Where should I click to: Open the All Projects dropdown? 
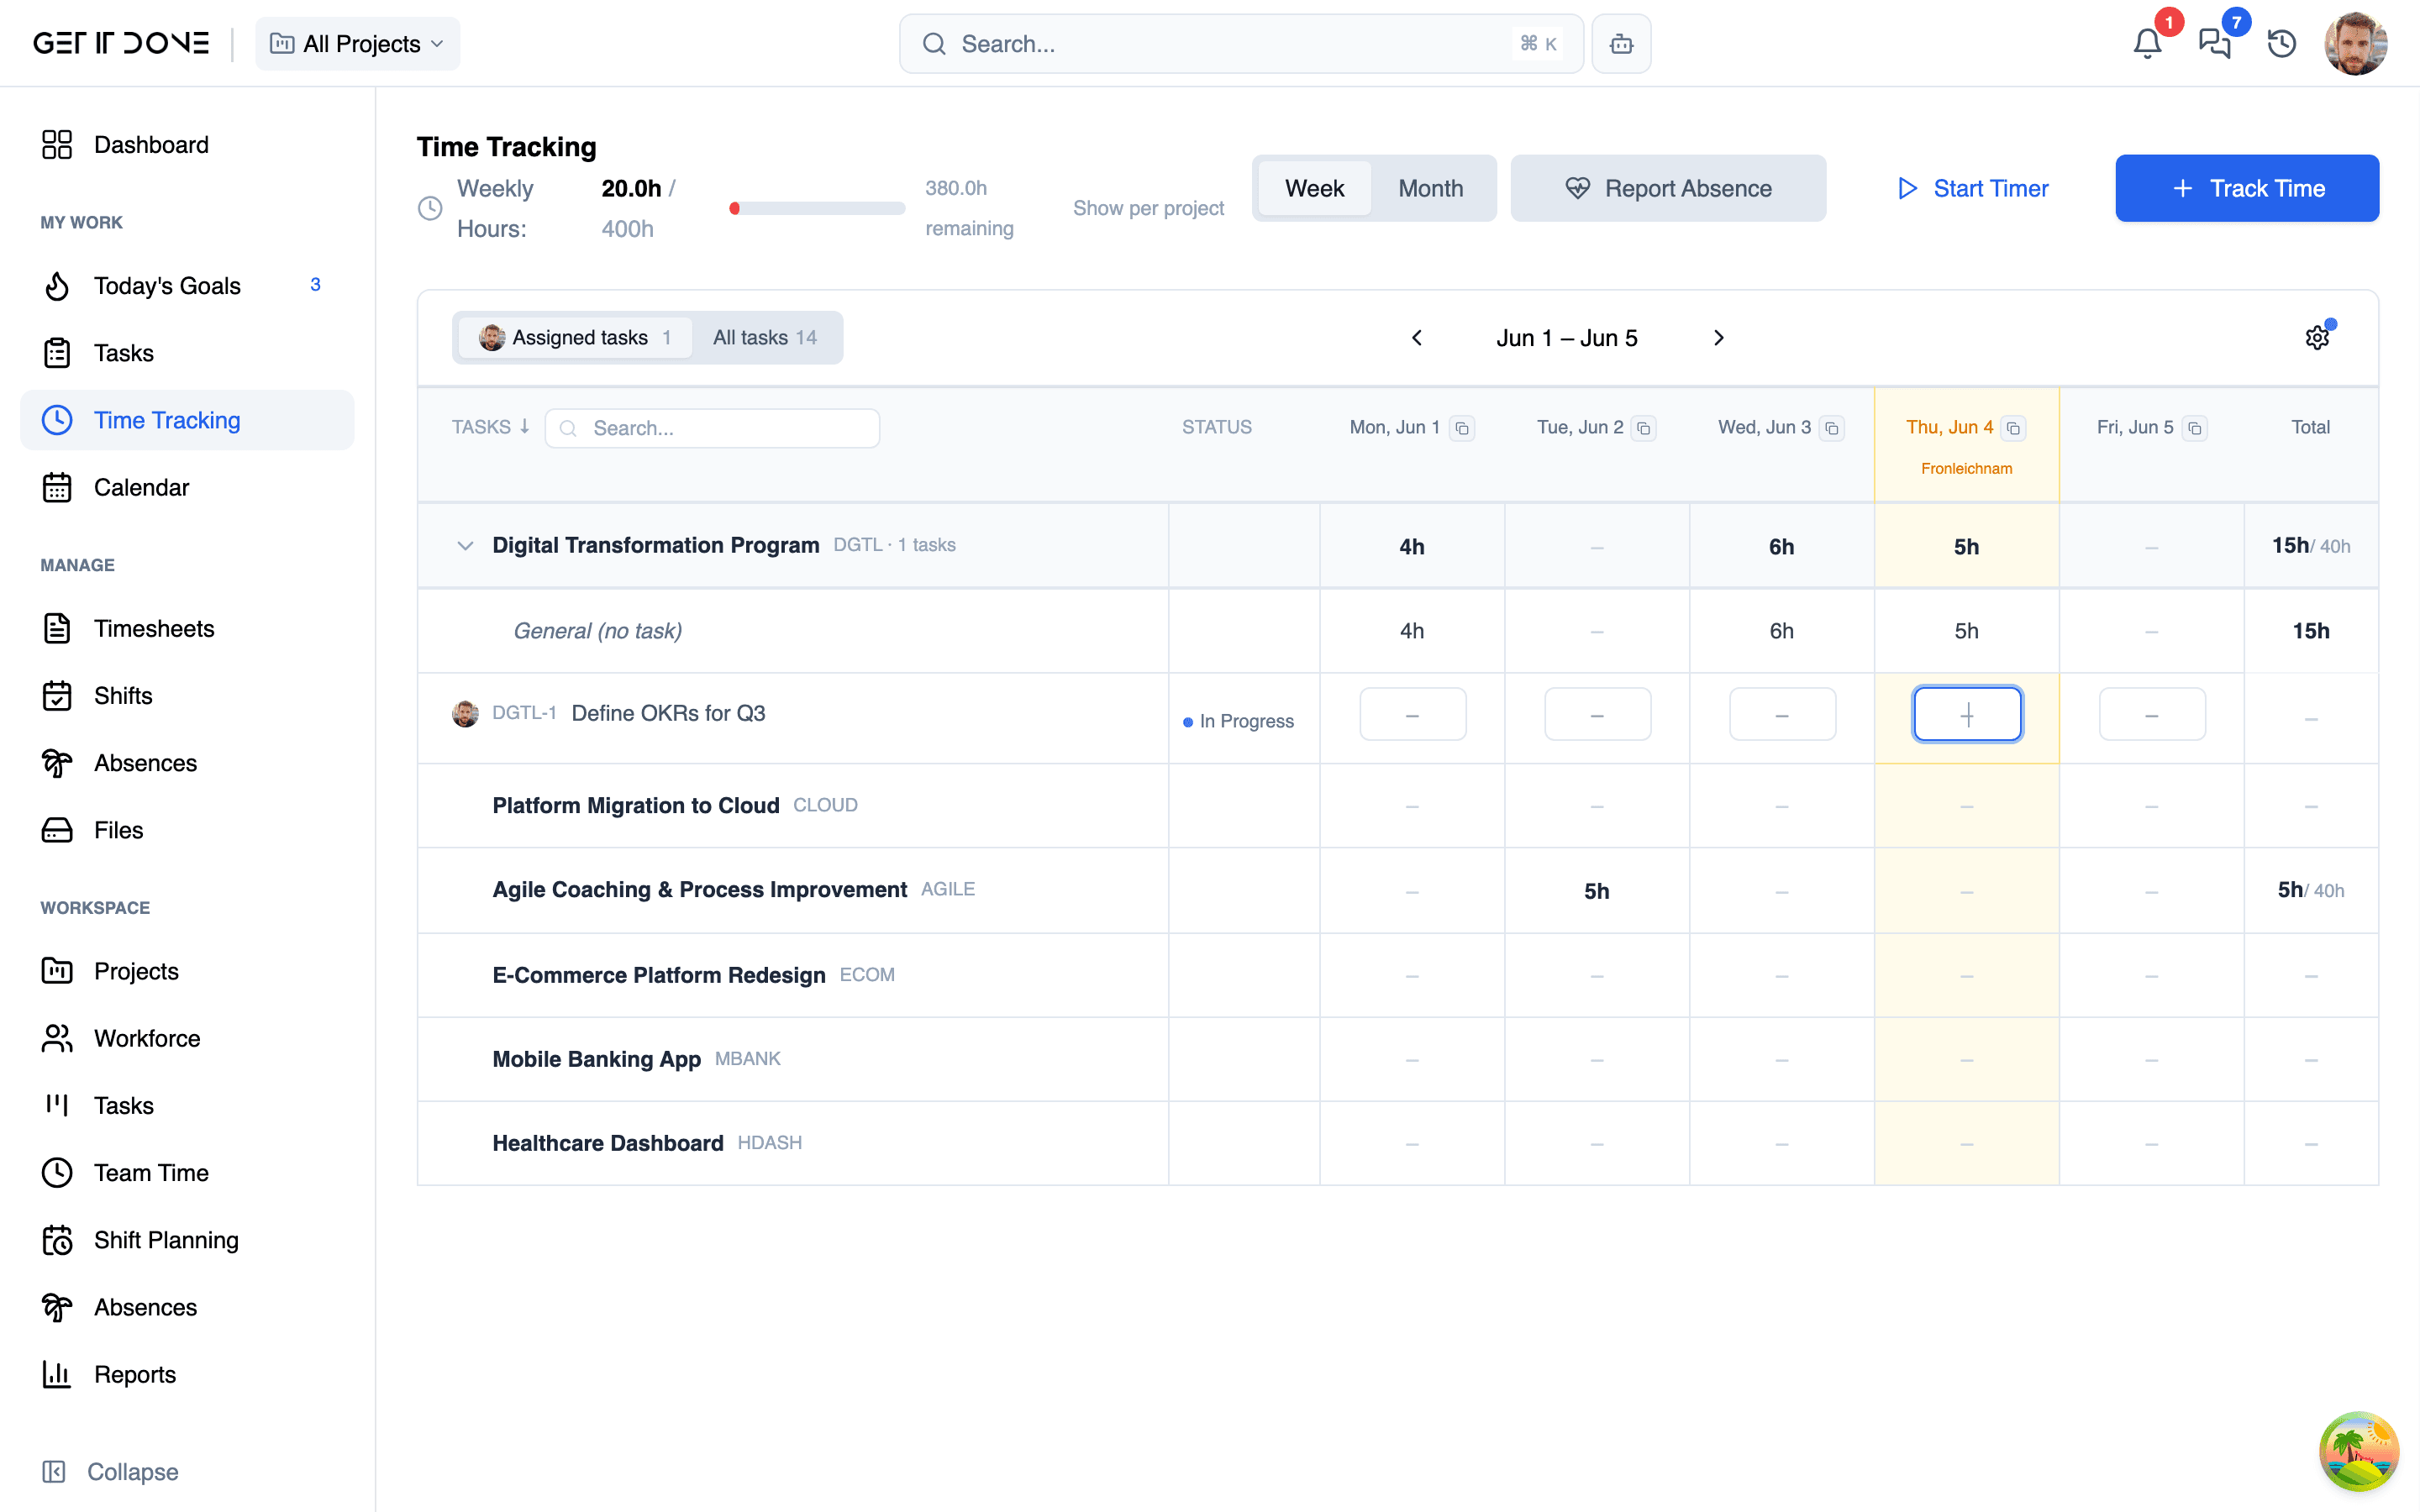point(357,43)
